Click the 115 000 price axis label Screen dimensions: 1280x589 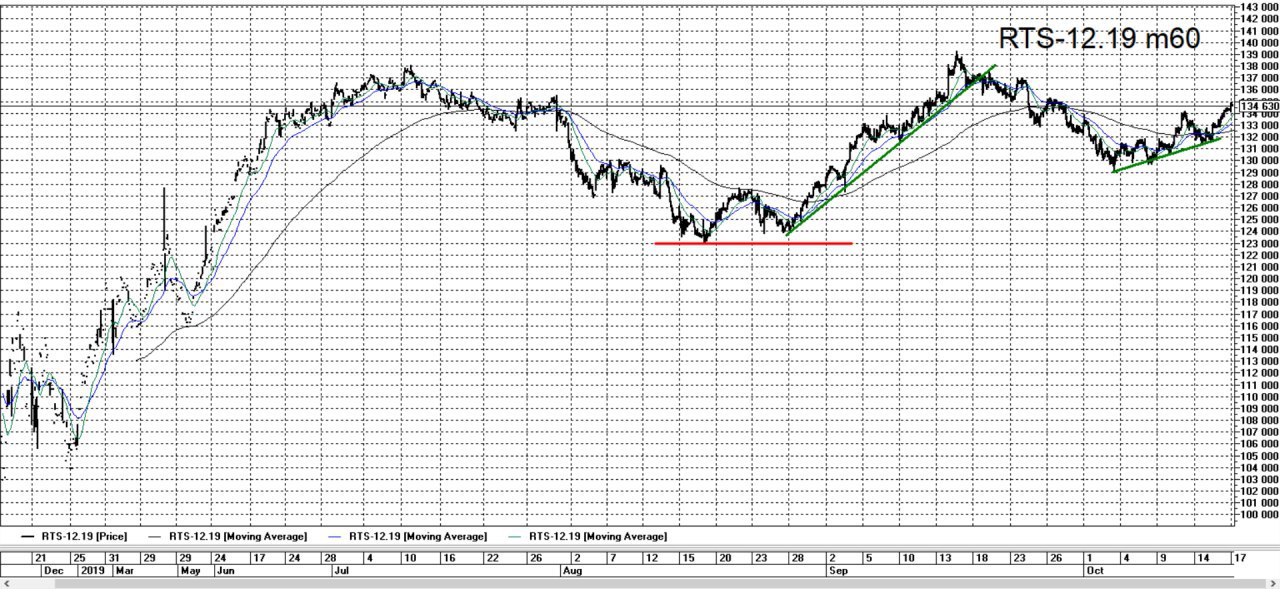(1260, 337)
